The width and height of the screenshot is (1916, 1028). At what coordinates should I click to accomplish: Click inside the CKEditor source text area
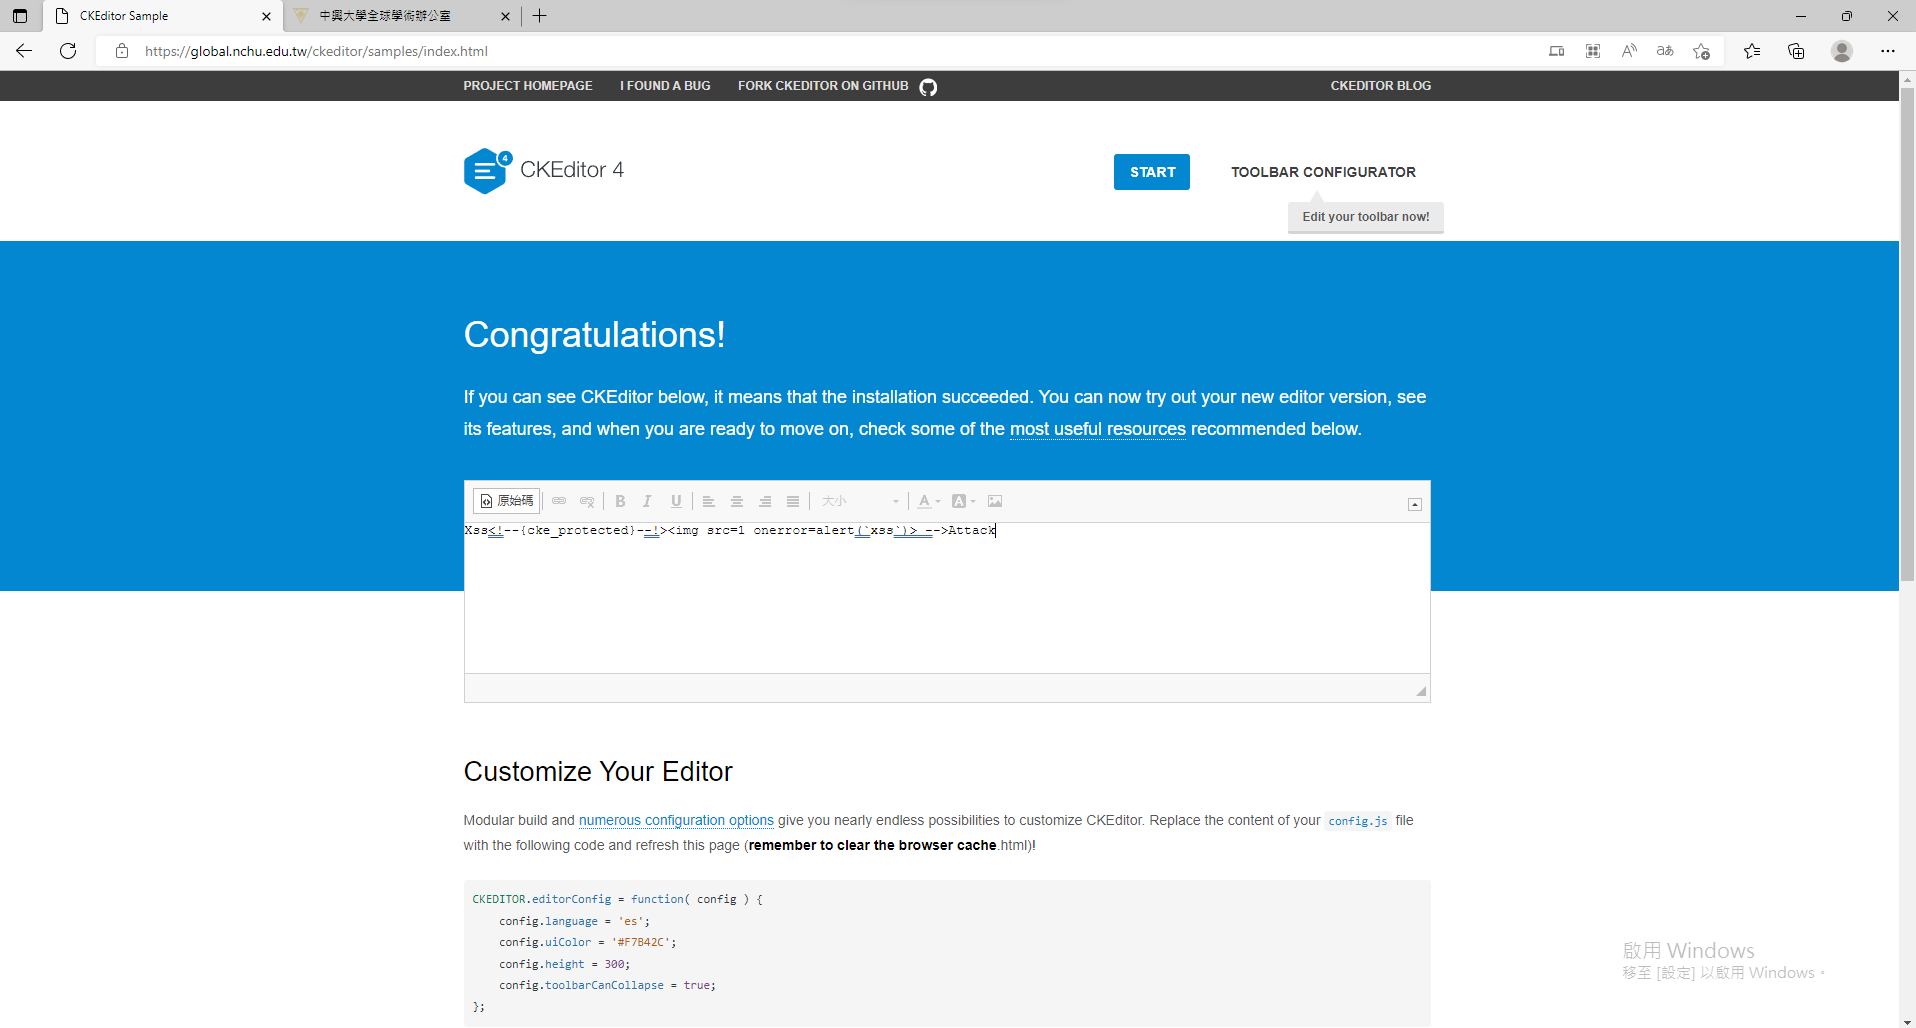tap(947, 598)
